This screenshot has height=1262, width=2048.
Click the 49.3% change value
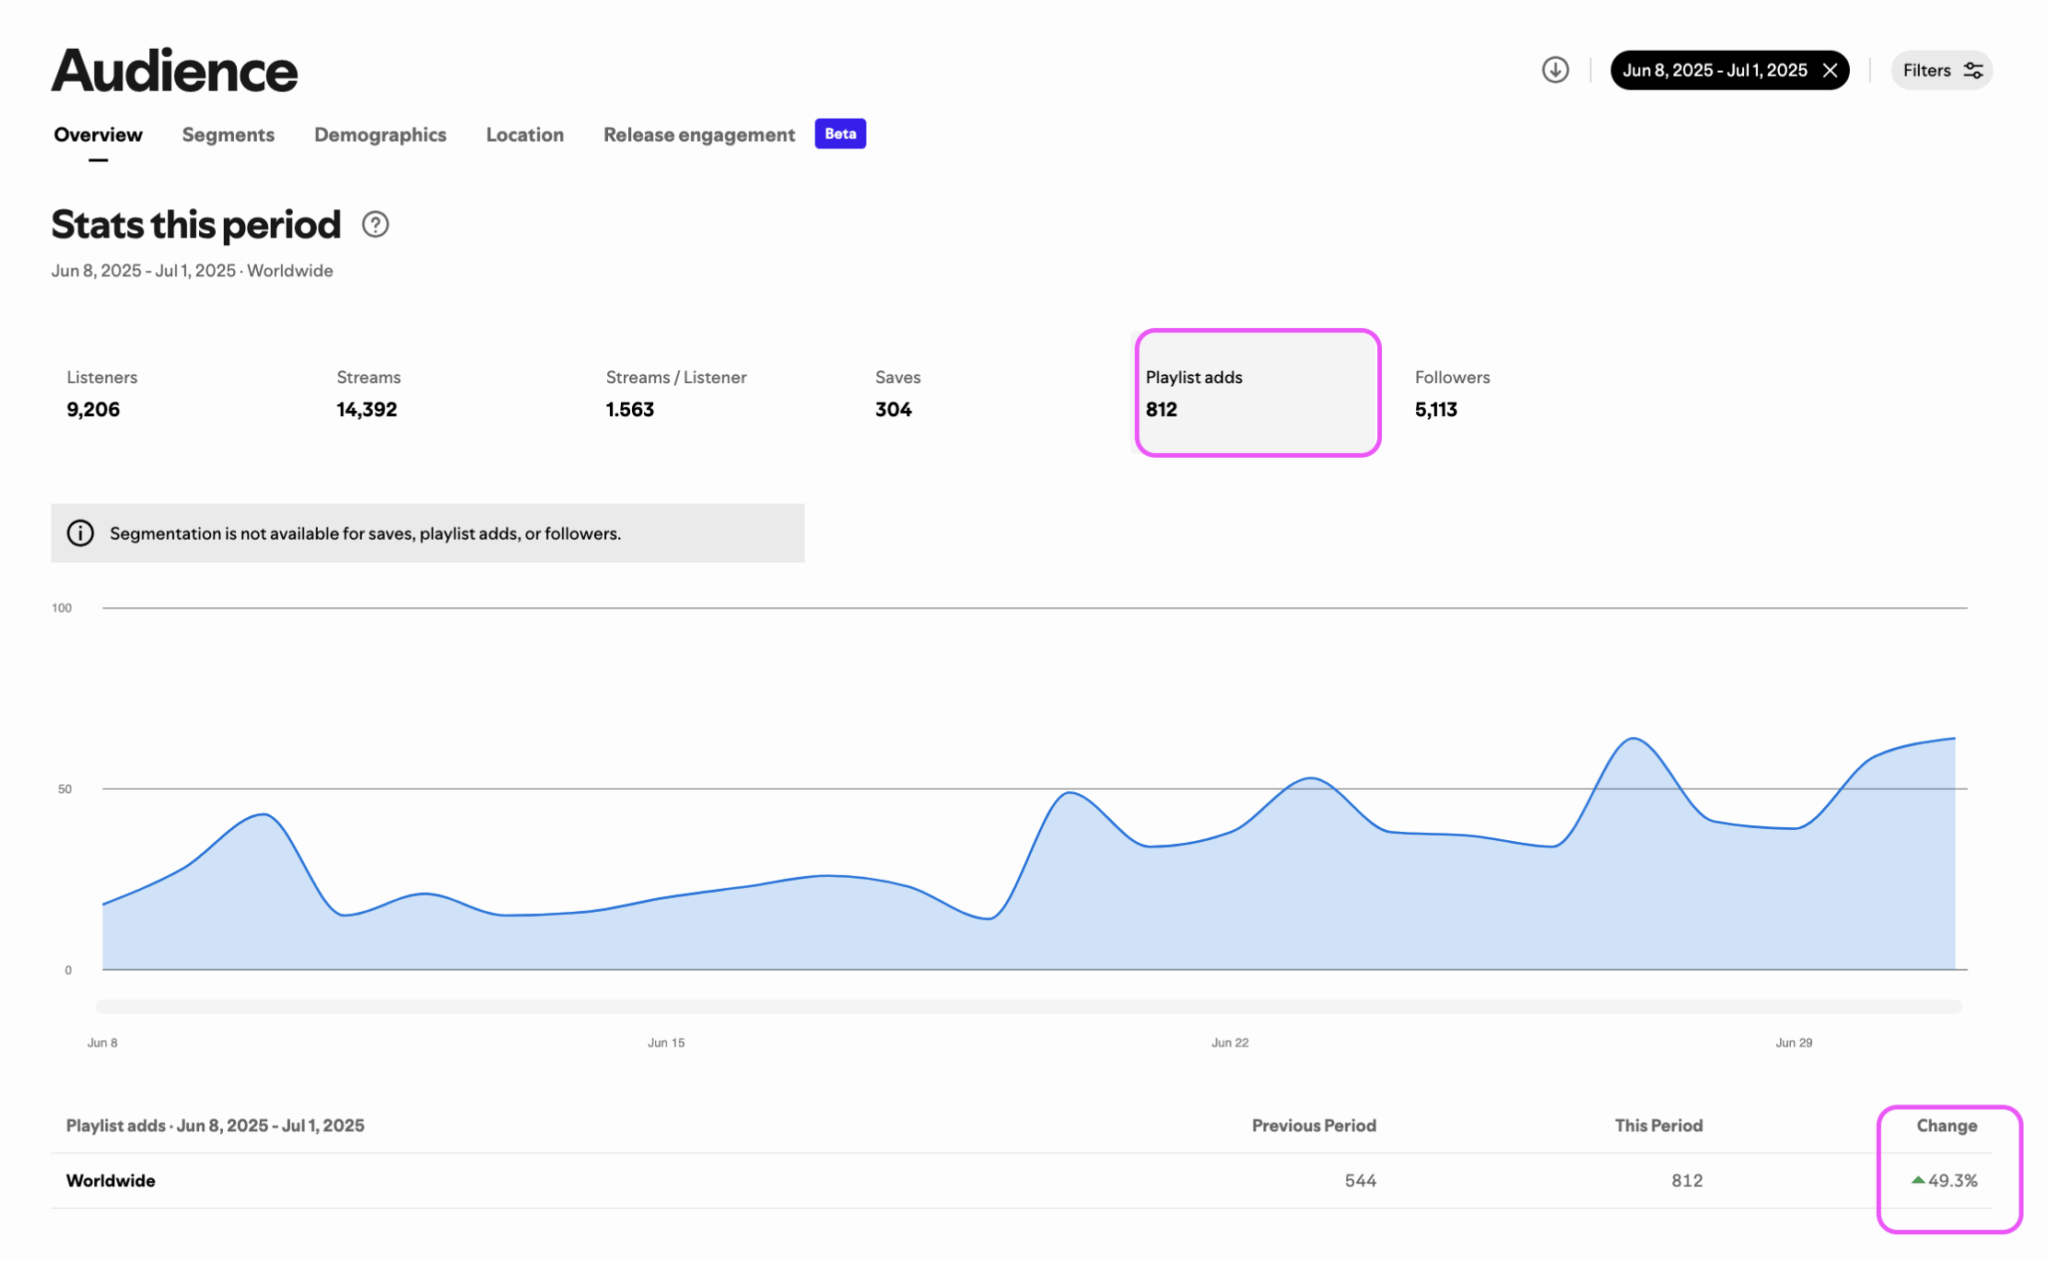[1953, 1180]
